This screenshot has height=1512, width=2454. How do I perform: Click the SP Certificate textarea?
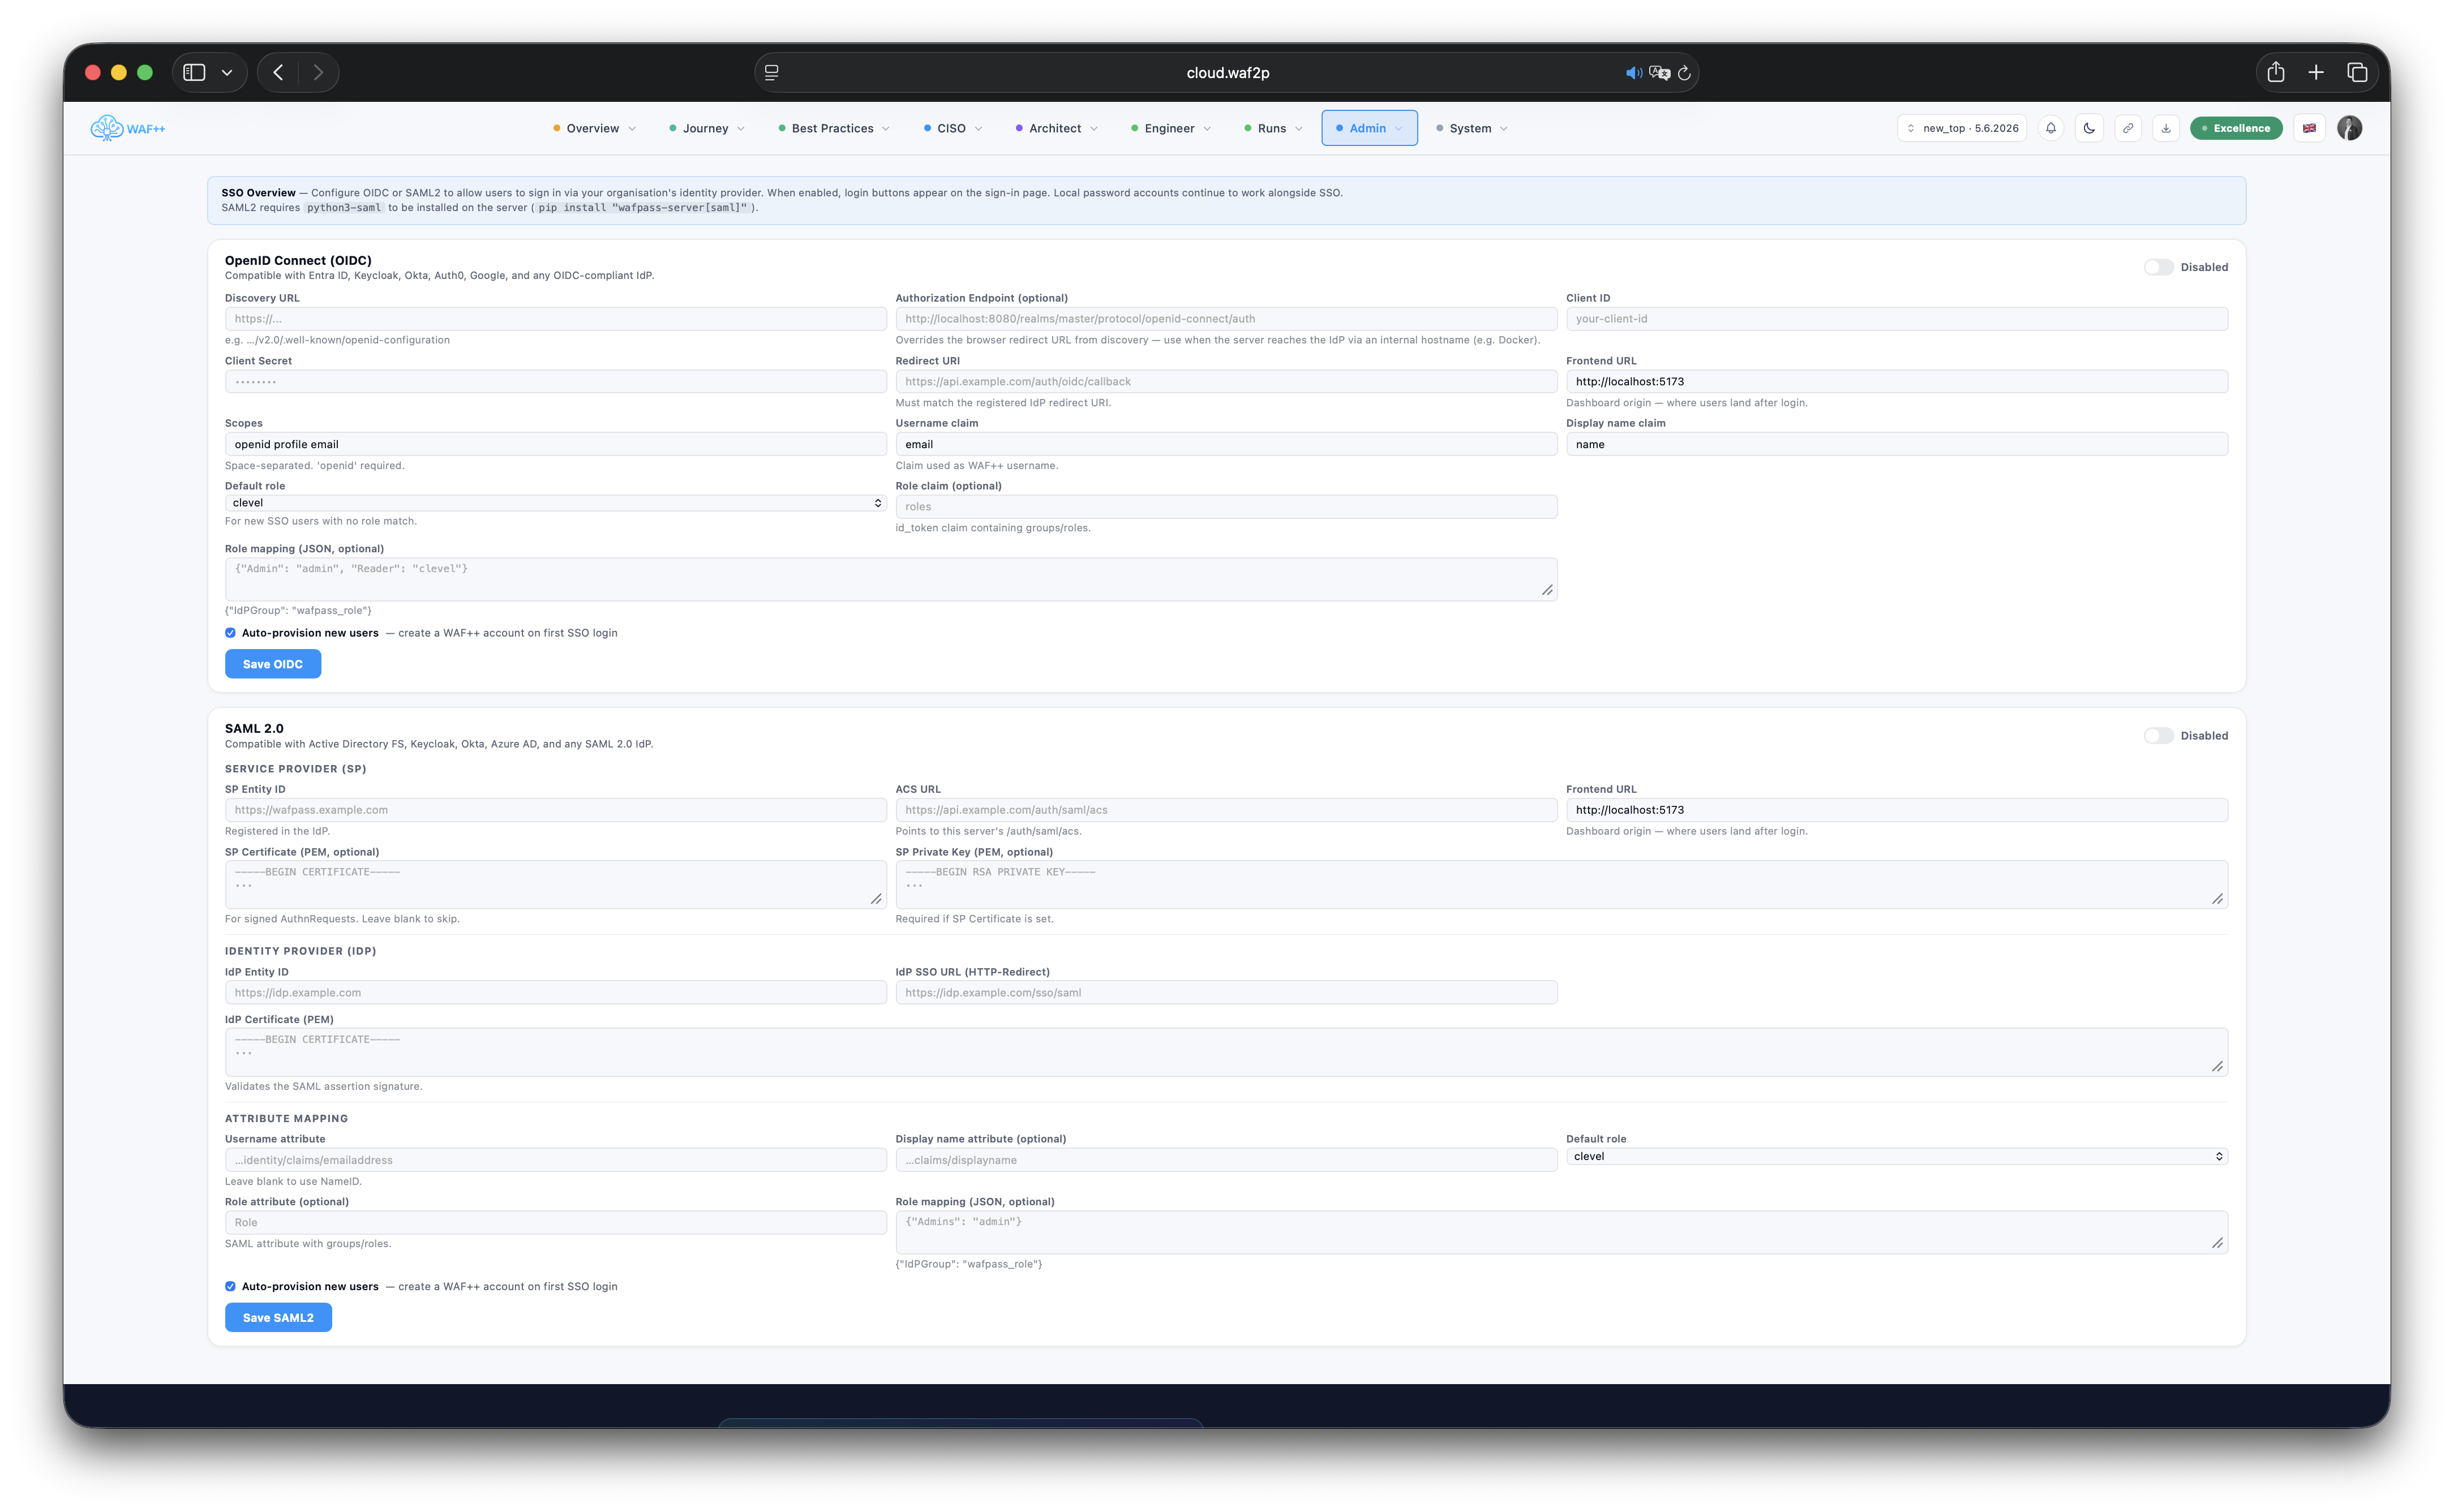point(555,885)
